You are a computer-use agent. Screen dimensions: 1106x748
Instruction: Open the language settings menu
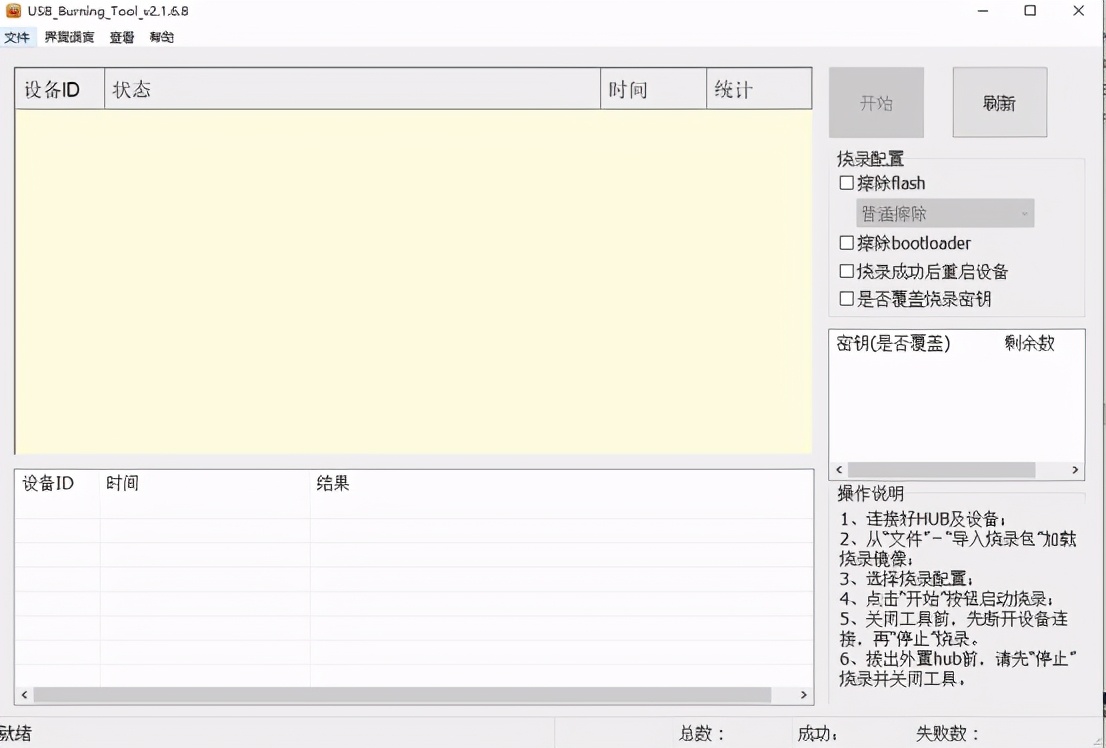pyautogui.click(x=67, y=37)
